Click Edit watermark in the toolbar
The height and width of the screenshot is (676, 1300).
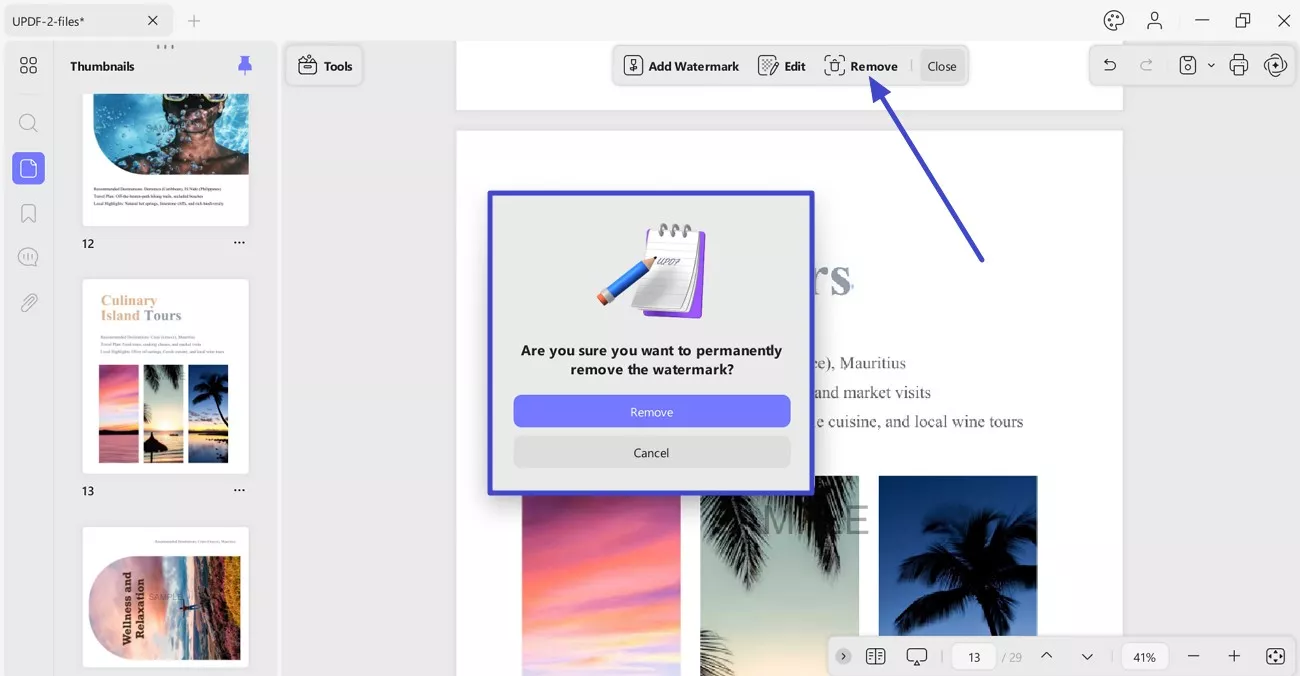(782, 66)
